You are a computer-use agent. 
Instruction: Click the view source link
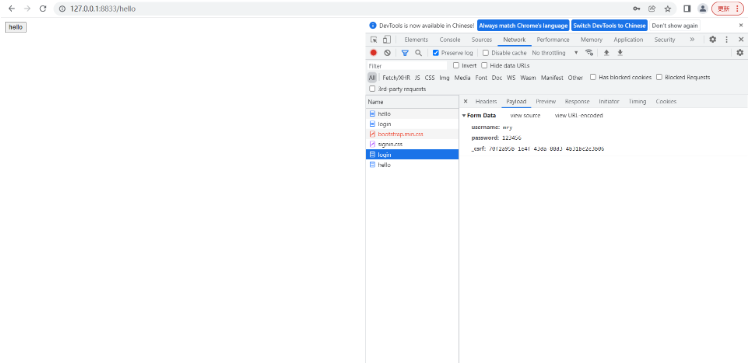(x=525, y=116)
